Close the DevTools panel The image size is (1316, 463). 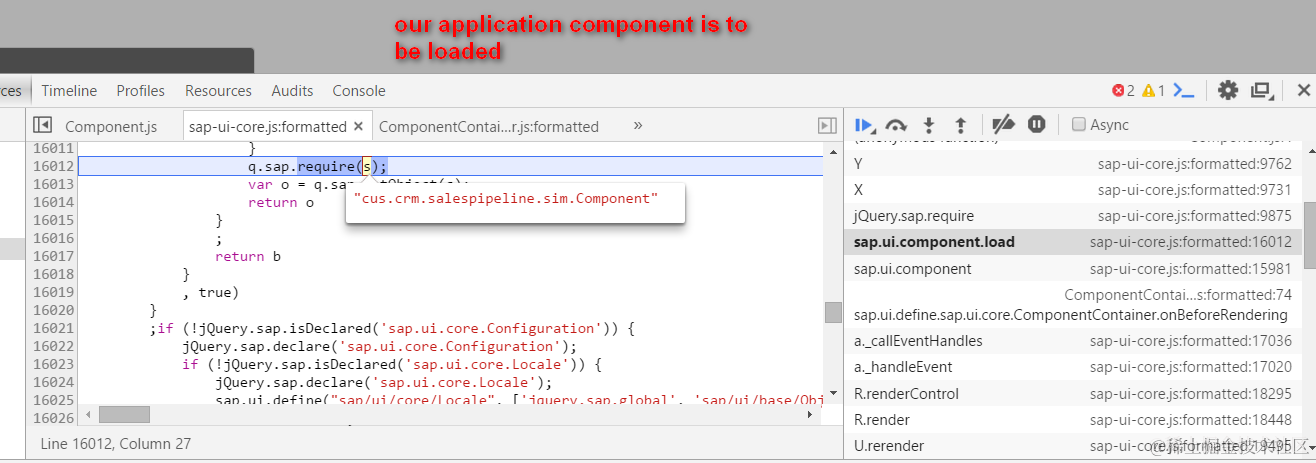pos(1303,90)
